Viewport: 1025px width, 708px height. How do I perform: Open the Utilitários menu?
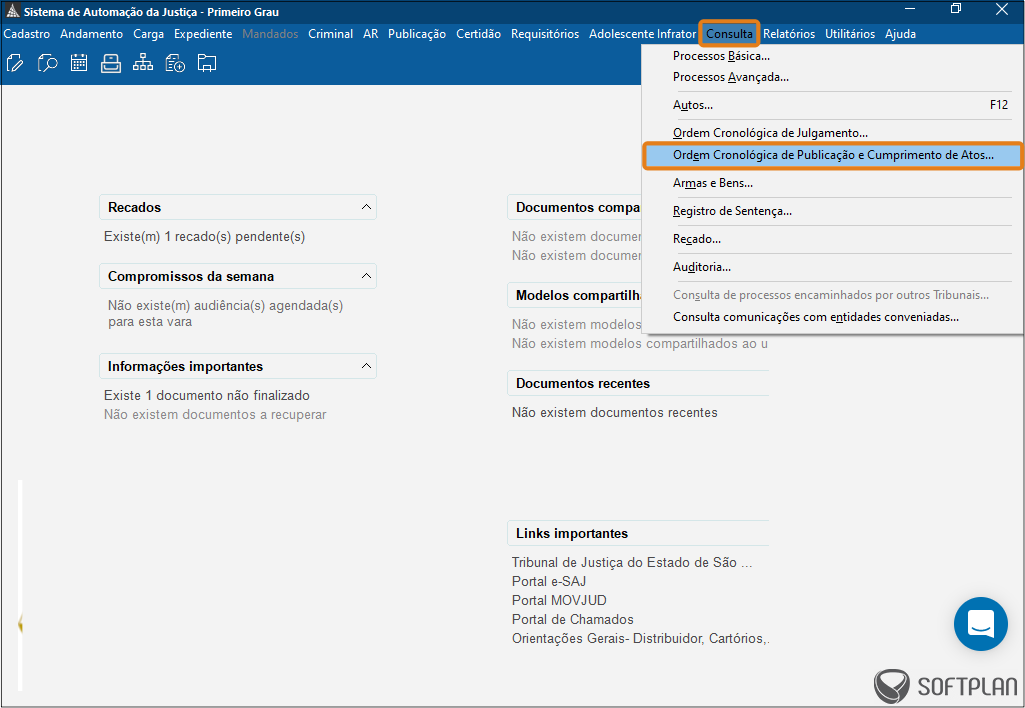point(850,34)
